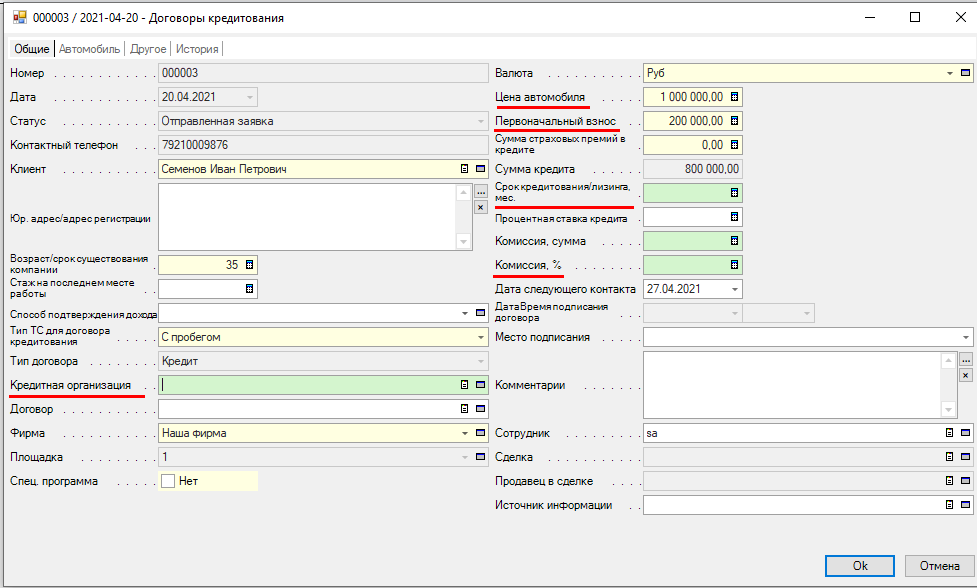Expand the Место подписания dropdown
Viewport: 977px width, 588px height.
click(965, 337)
